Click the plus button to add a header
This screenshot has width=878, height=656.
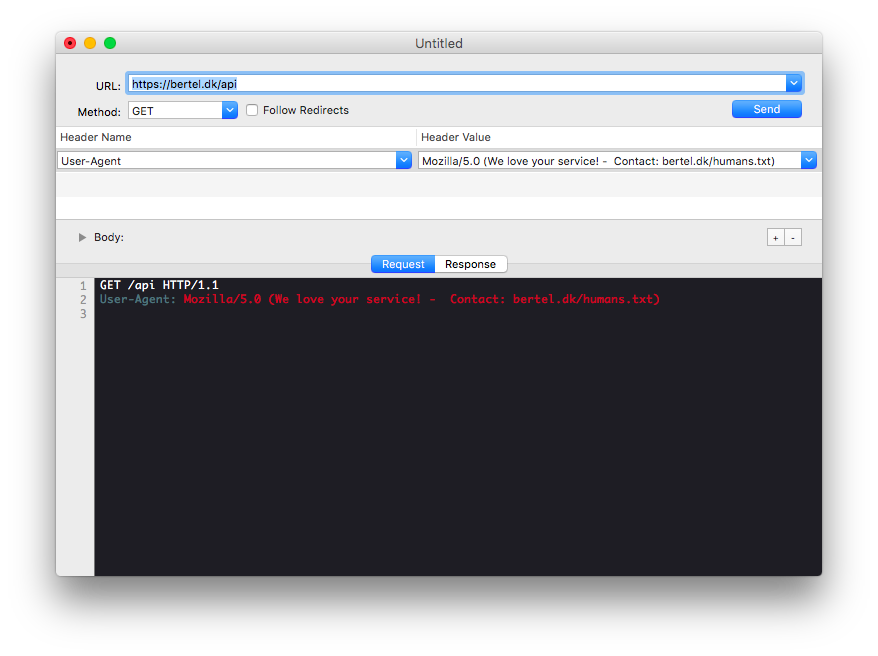point(775,237)
